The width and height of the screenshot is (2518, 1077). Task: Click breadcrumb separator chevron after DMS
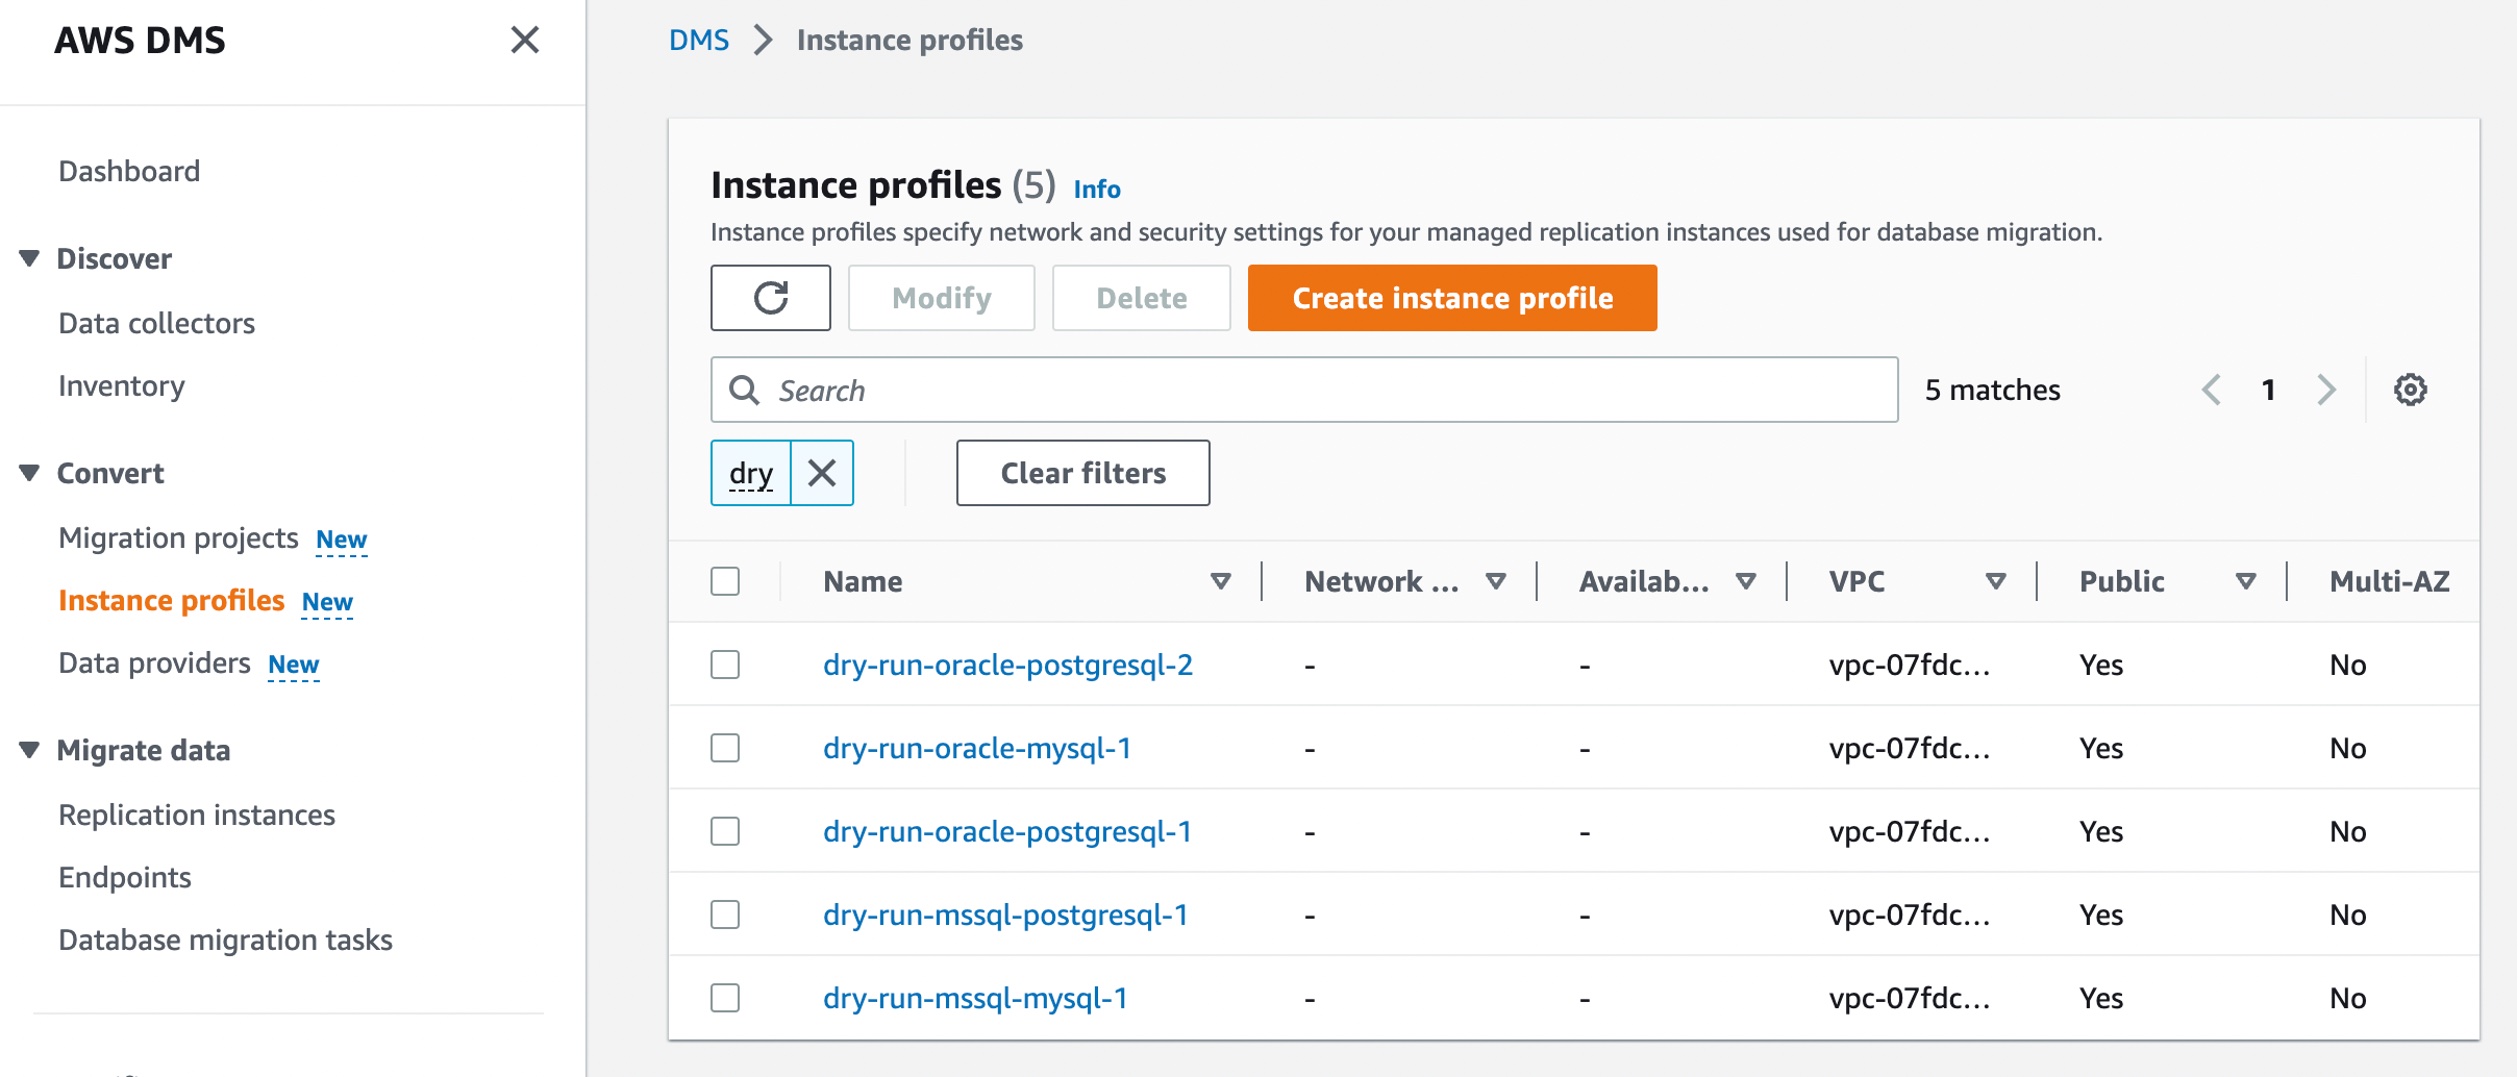(x=763, y=40)
